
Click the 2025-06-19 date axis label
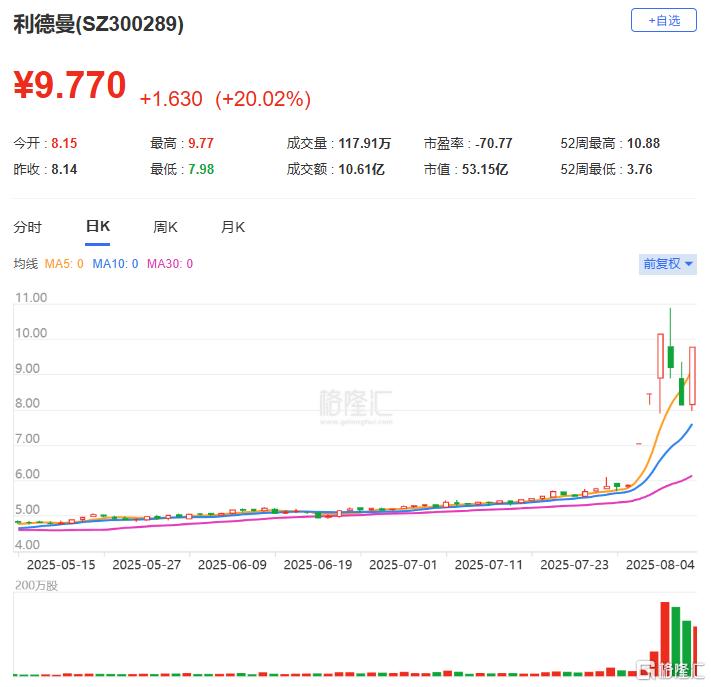point(318,565)
